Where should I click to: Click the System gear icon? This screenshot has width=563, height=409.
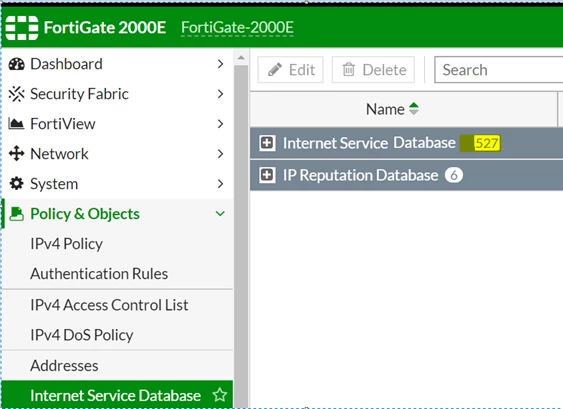pos(16,183)
